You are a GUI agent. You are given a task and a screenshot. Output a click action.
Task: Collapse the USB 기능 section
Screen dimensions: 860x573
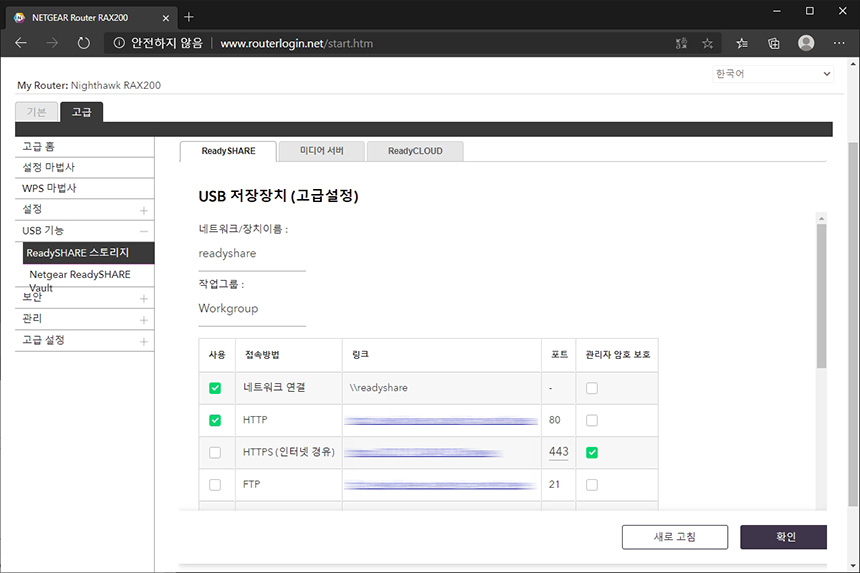click(x=144, y=231)
